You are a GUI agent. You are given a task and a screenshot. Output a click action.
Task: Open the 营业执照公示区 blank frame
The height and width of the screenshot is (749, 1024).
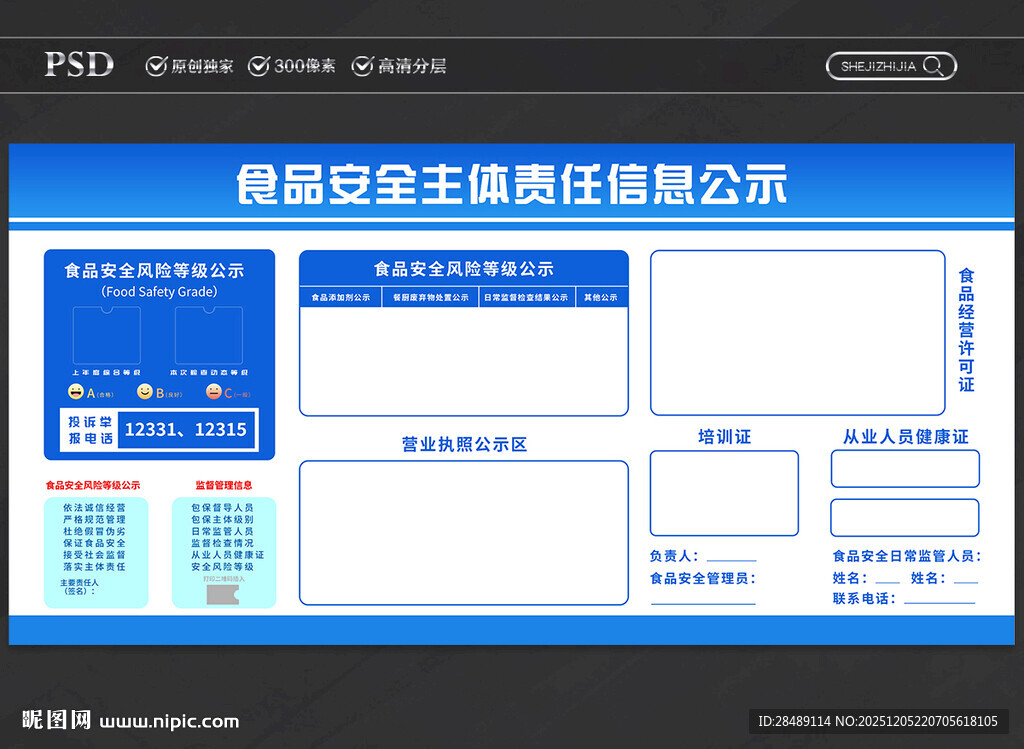pos(464,532)
